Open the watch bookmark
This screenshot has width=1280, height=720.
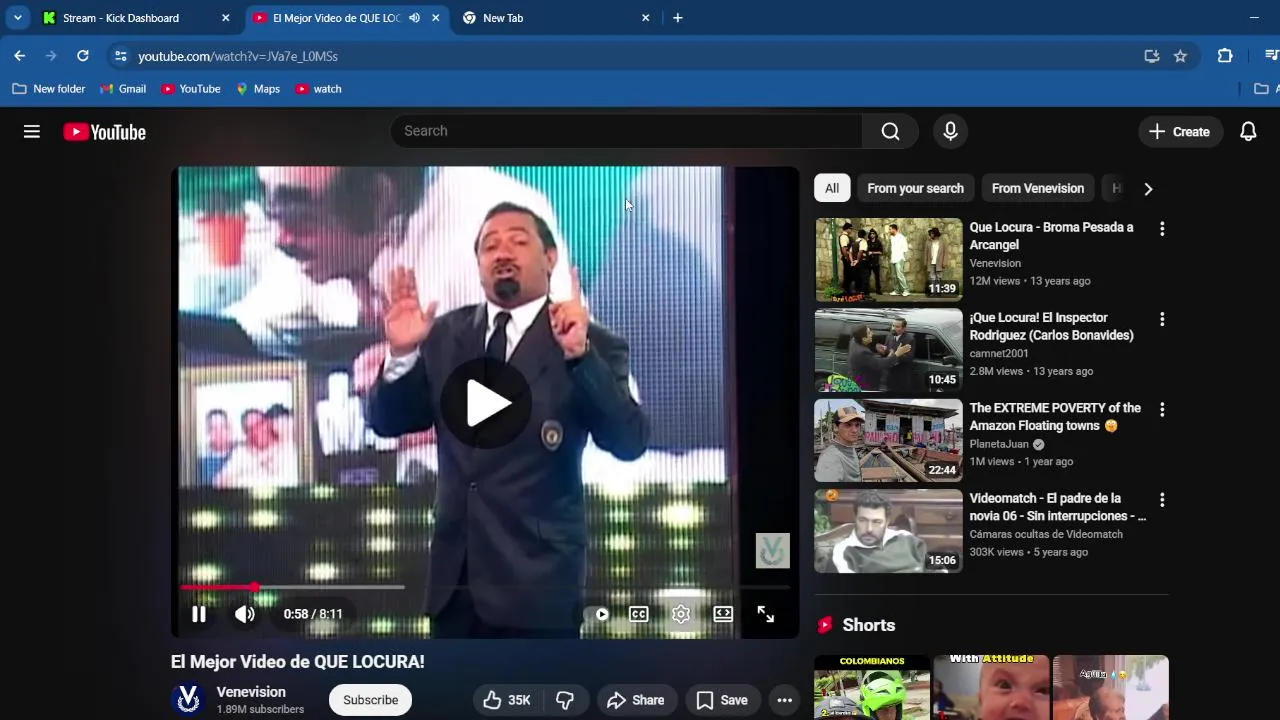tap(318, 89)
